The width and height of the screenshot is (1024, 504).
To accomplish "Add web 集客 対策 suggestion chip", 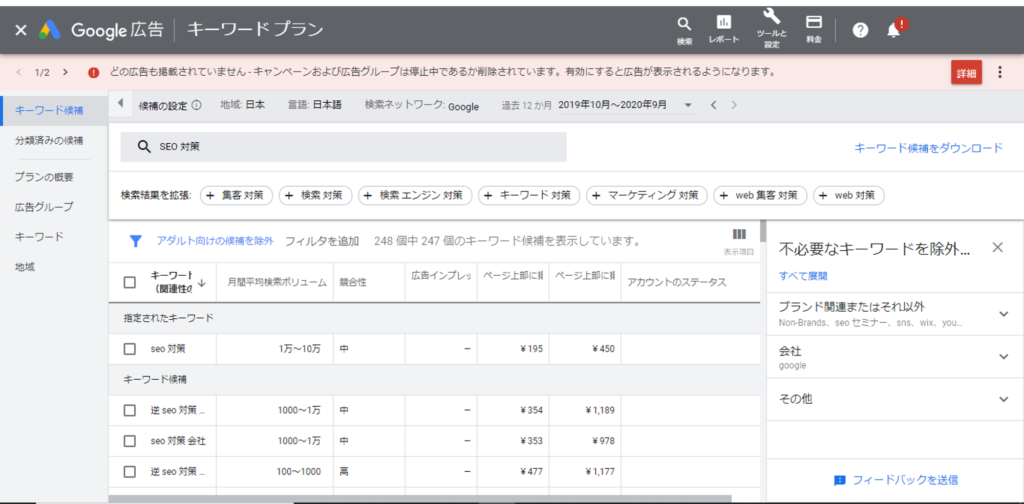I will point(760,195).
